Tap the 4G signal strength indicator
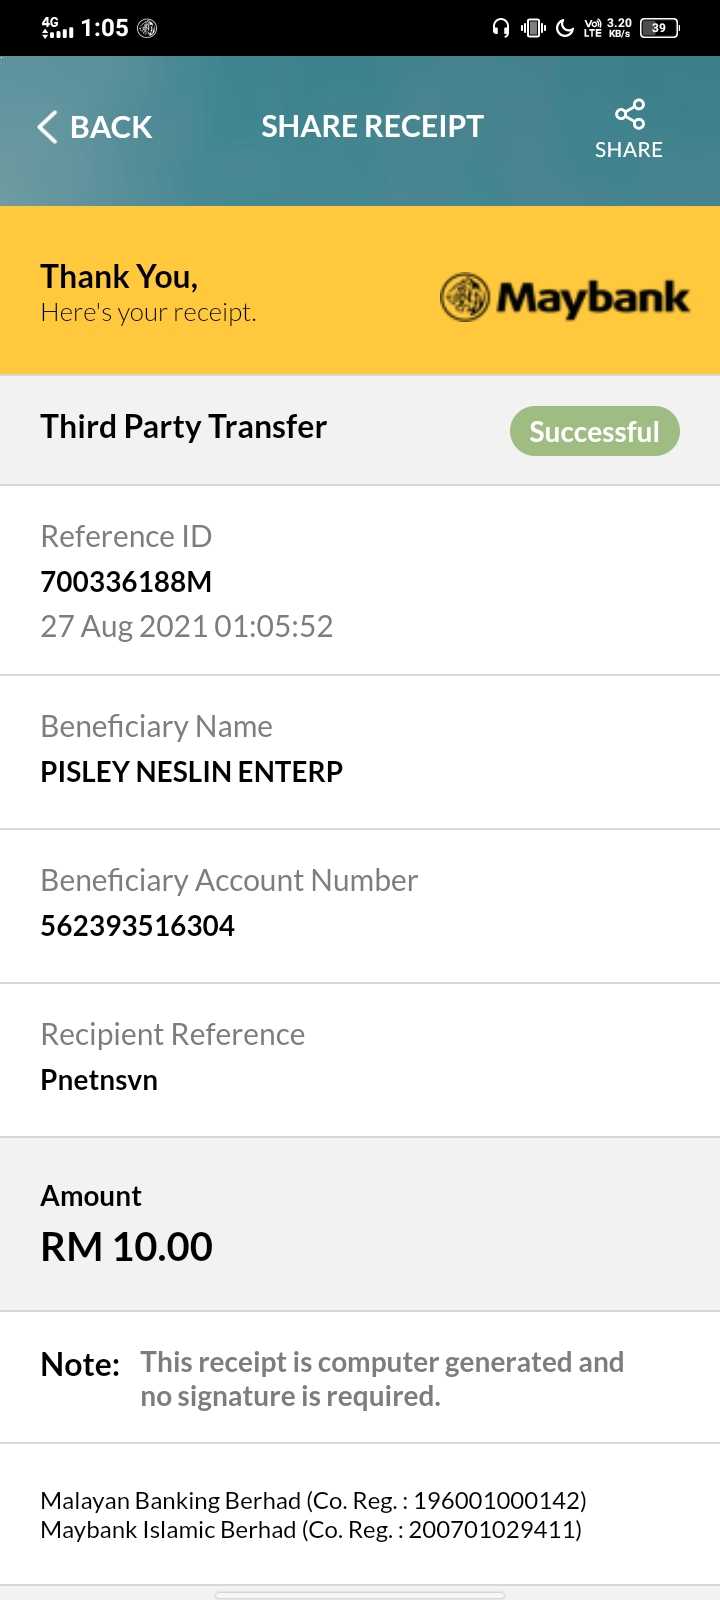 pyautogui.click(x=58, y=27)
